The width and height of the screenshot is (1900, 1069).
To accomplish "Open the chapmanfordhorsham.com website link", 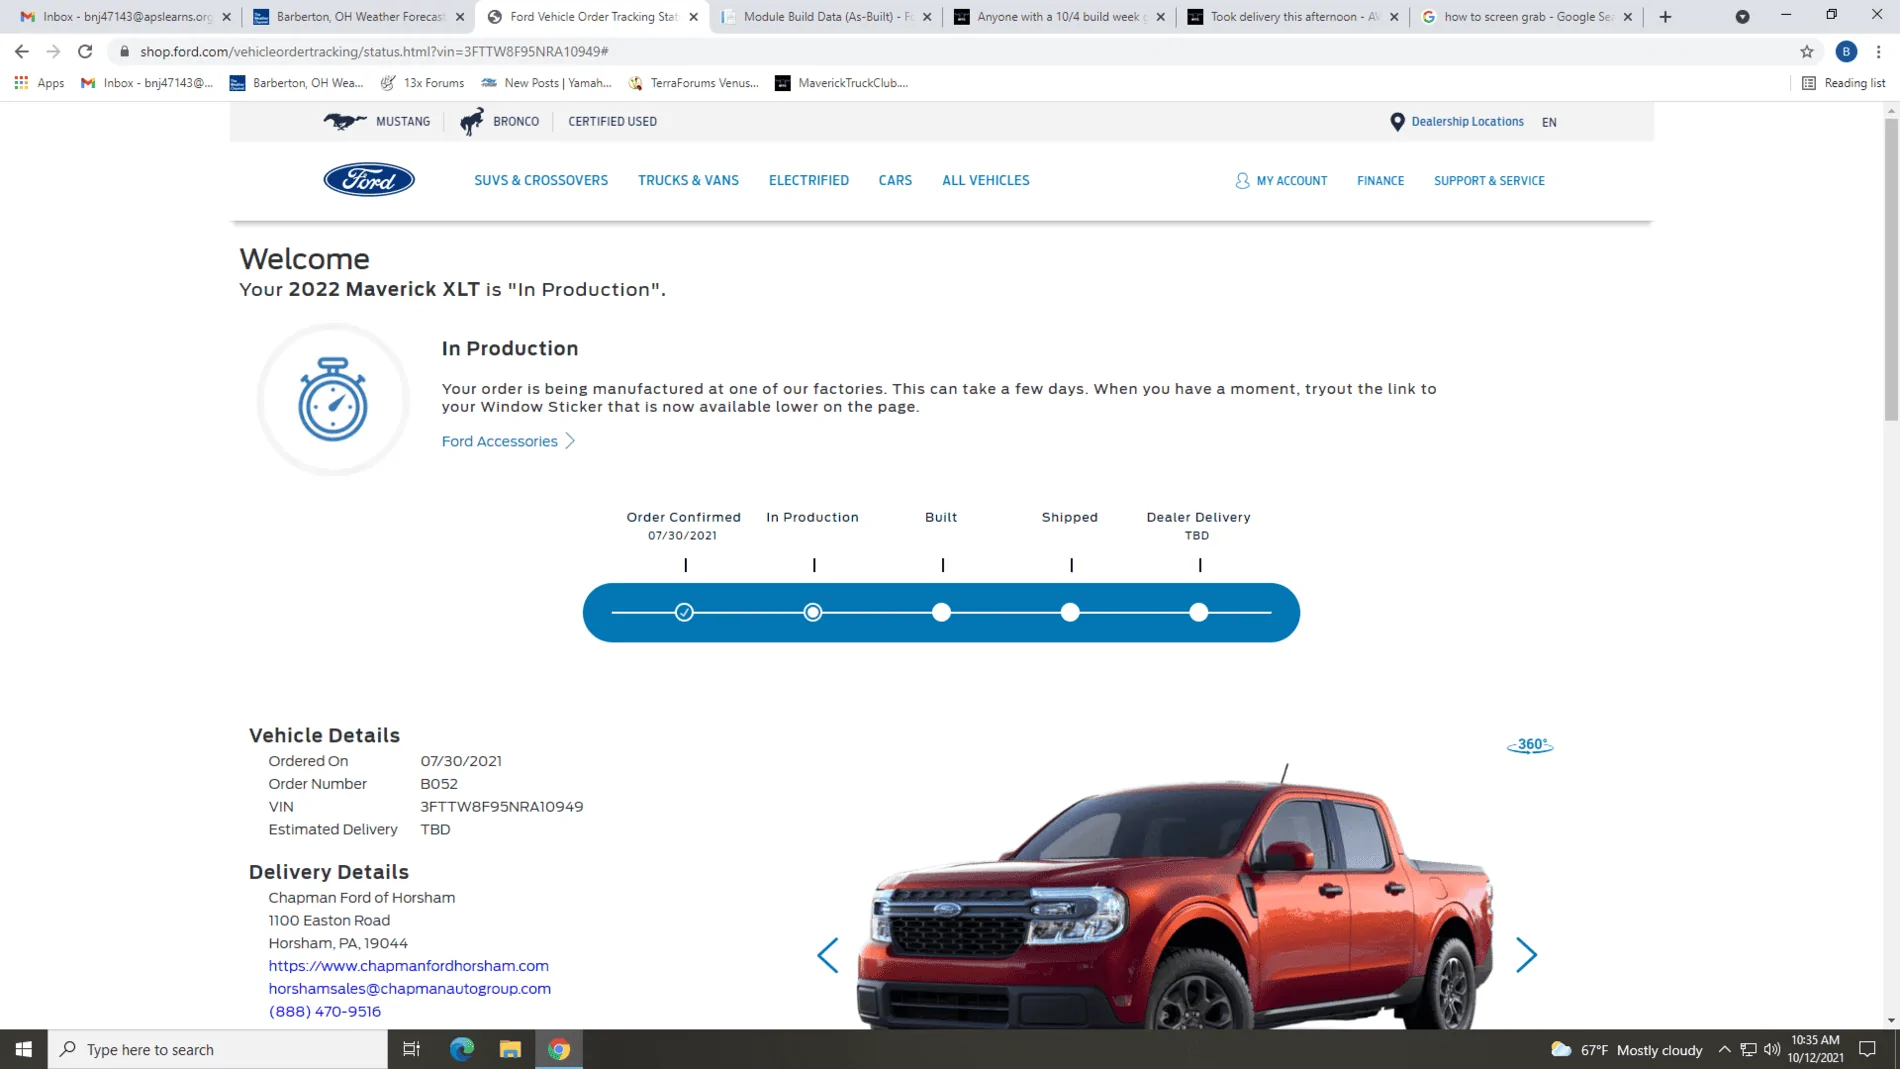I will [408, 966].
